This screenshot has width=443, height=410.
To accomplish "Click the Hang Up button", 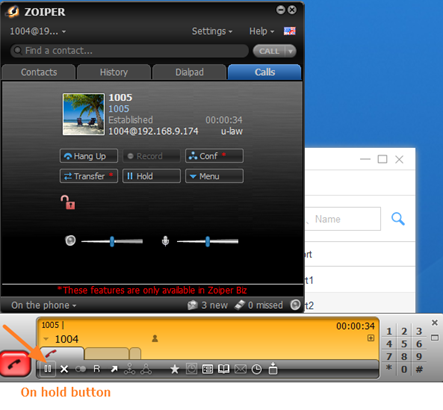I will (x=89, y=156).
